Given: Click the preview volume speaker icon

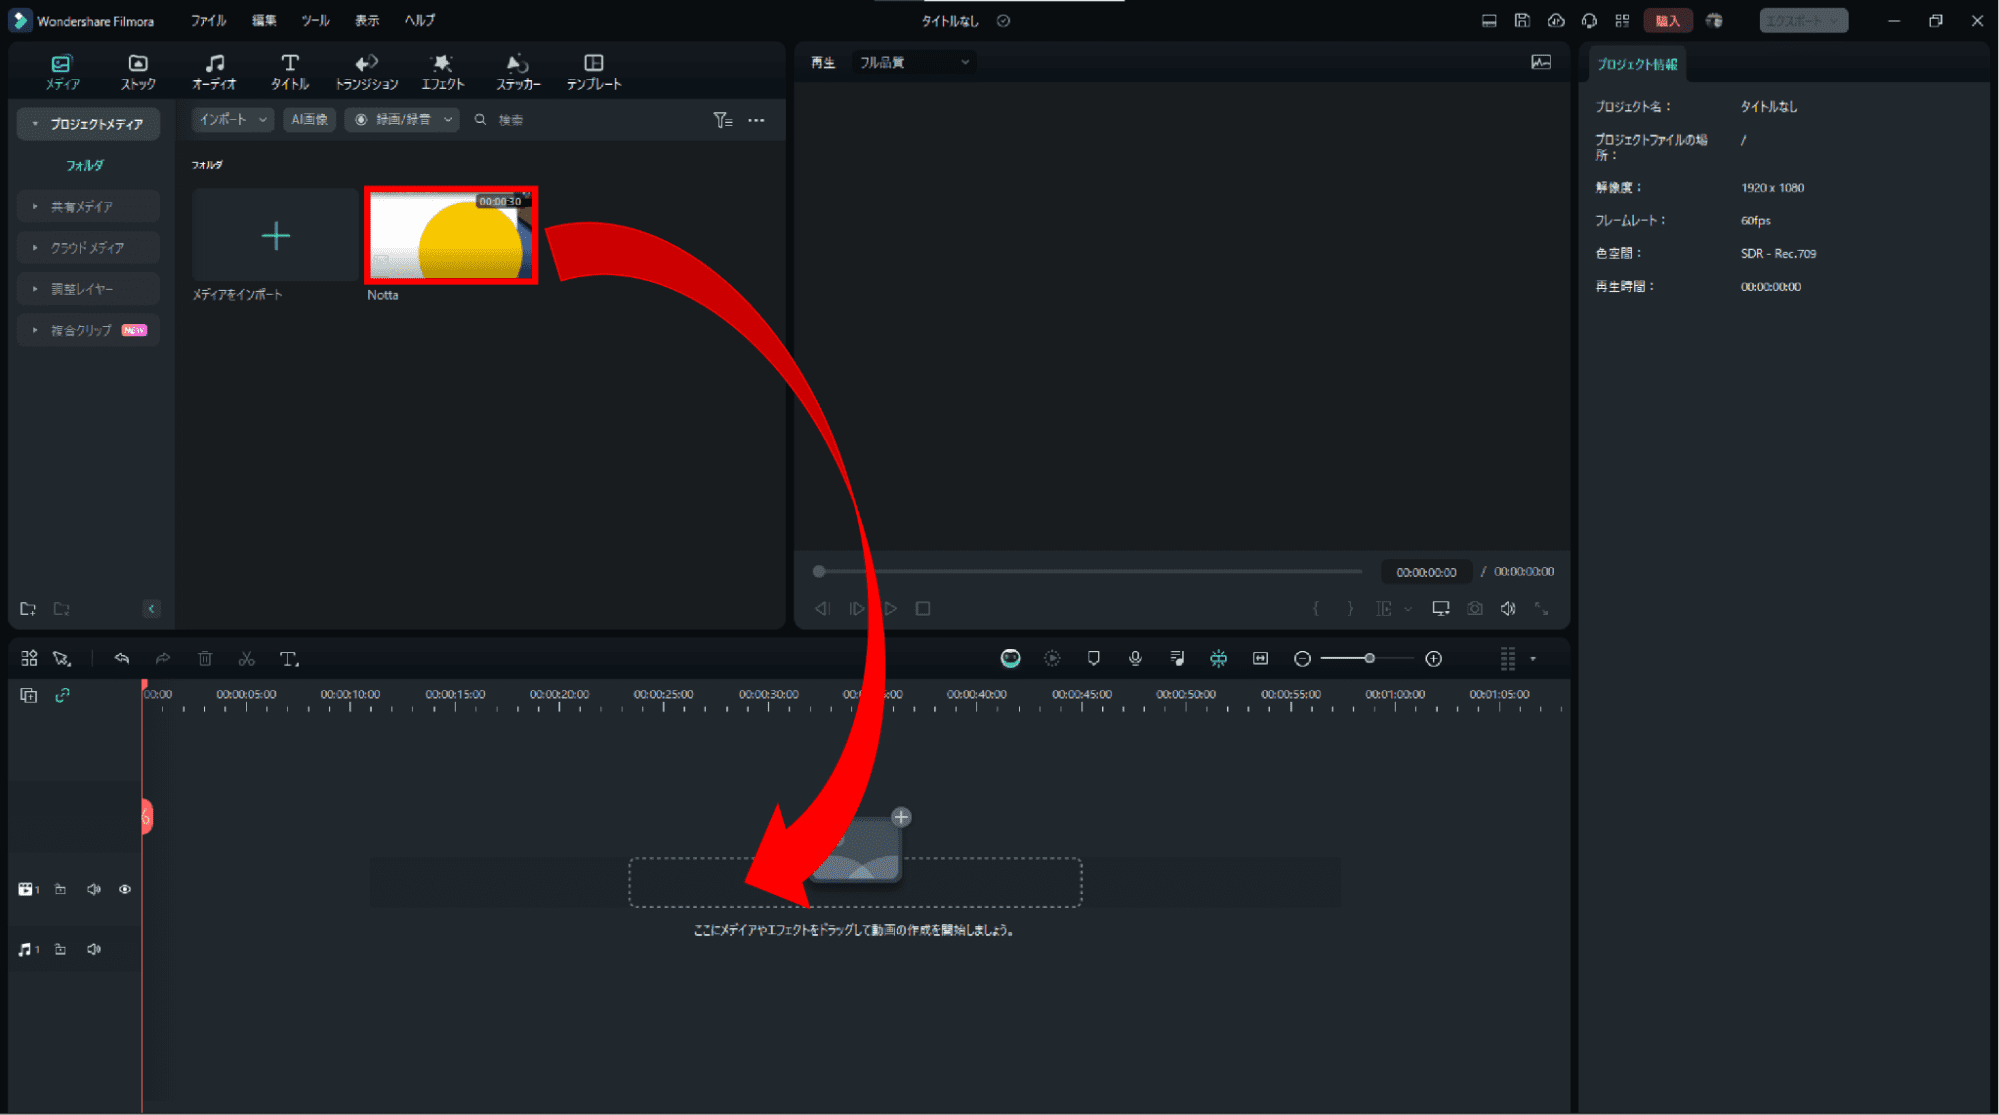Looking at the screenshot, I should [1508, 609].
